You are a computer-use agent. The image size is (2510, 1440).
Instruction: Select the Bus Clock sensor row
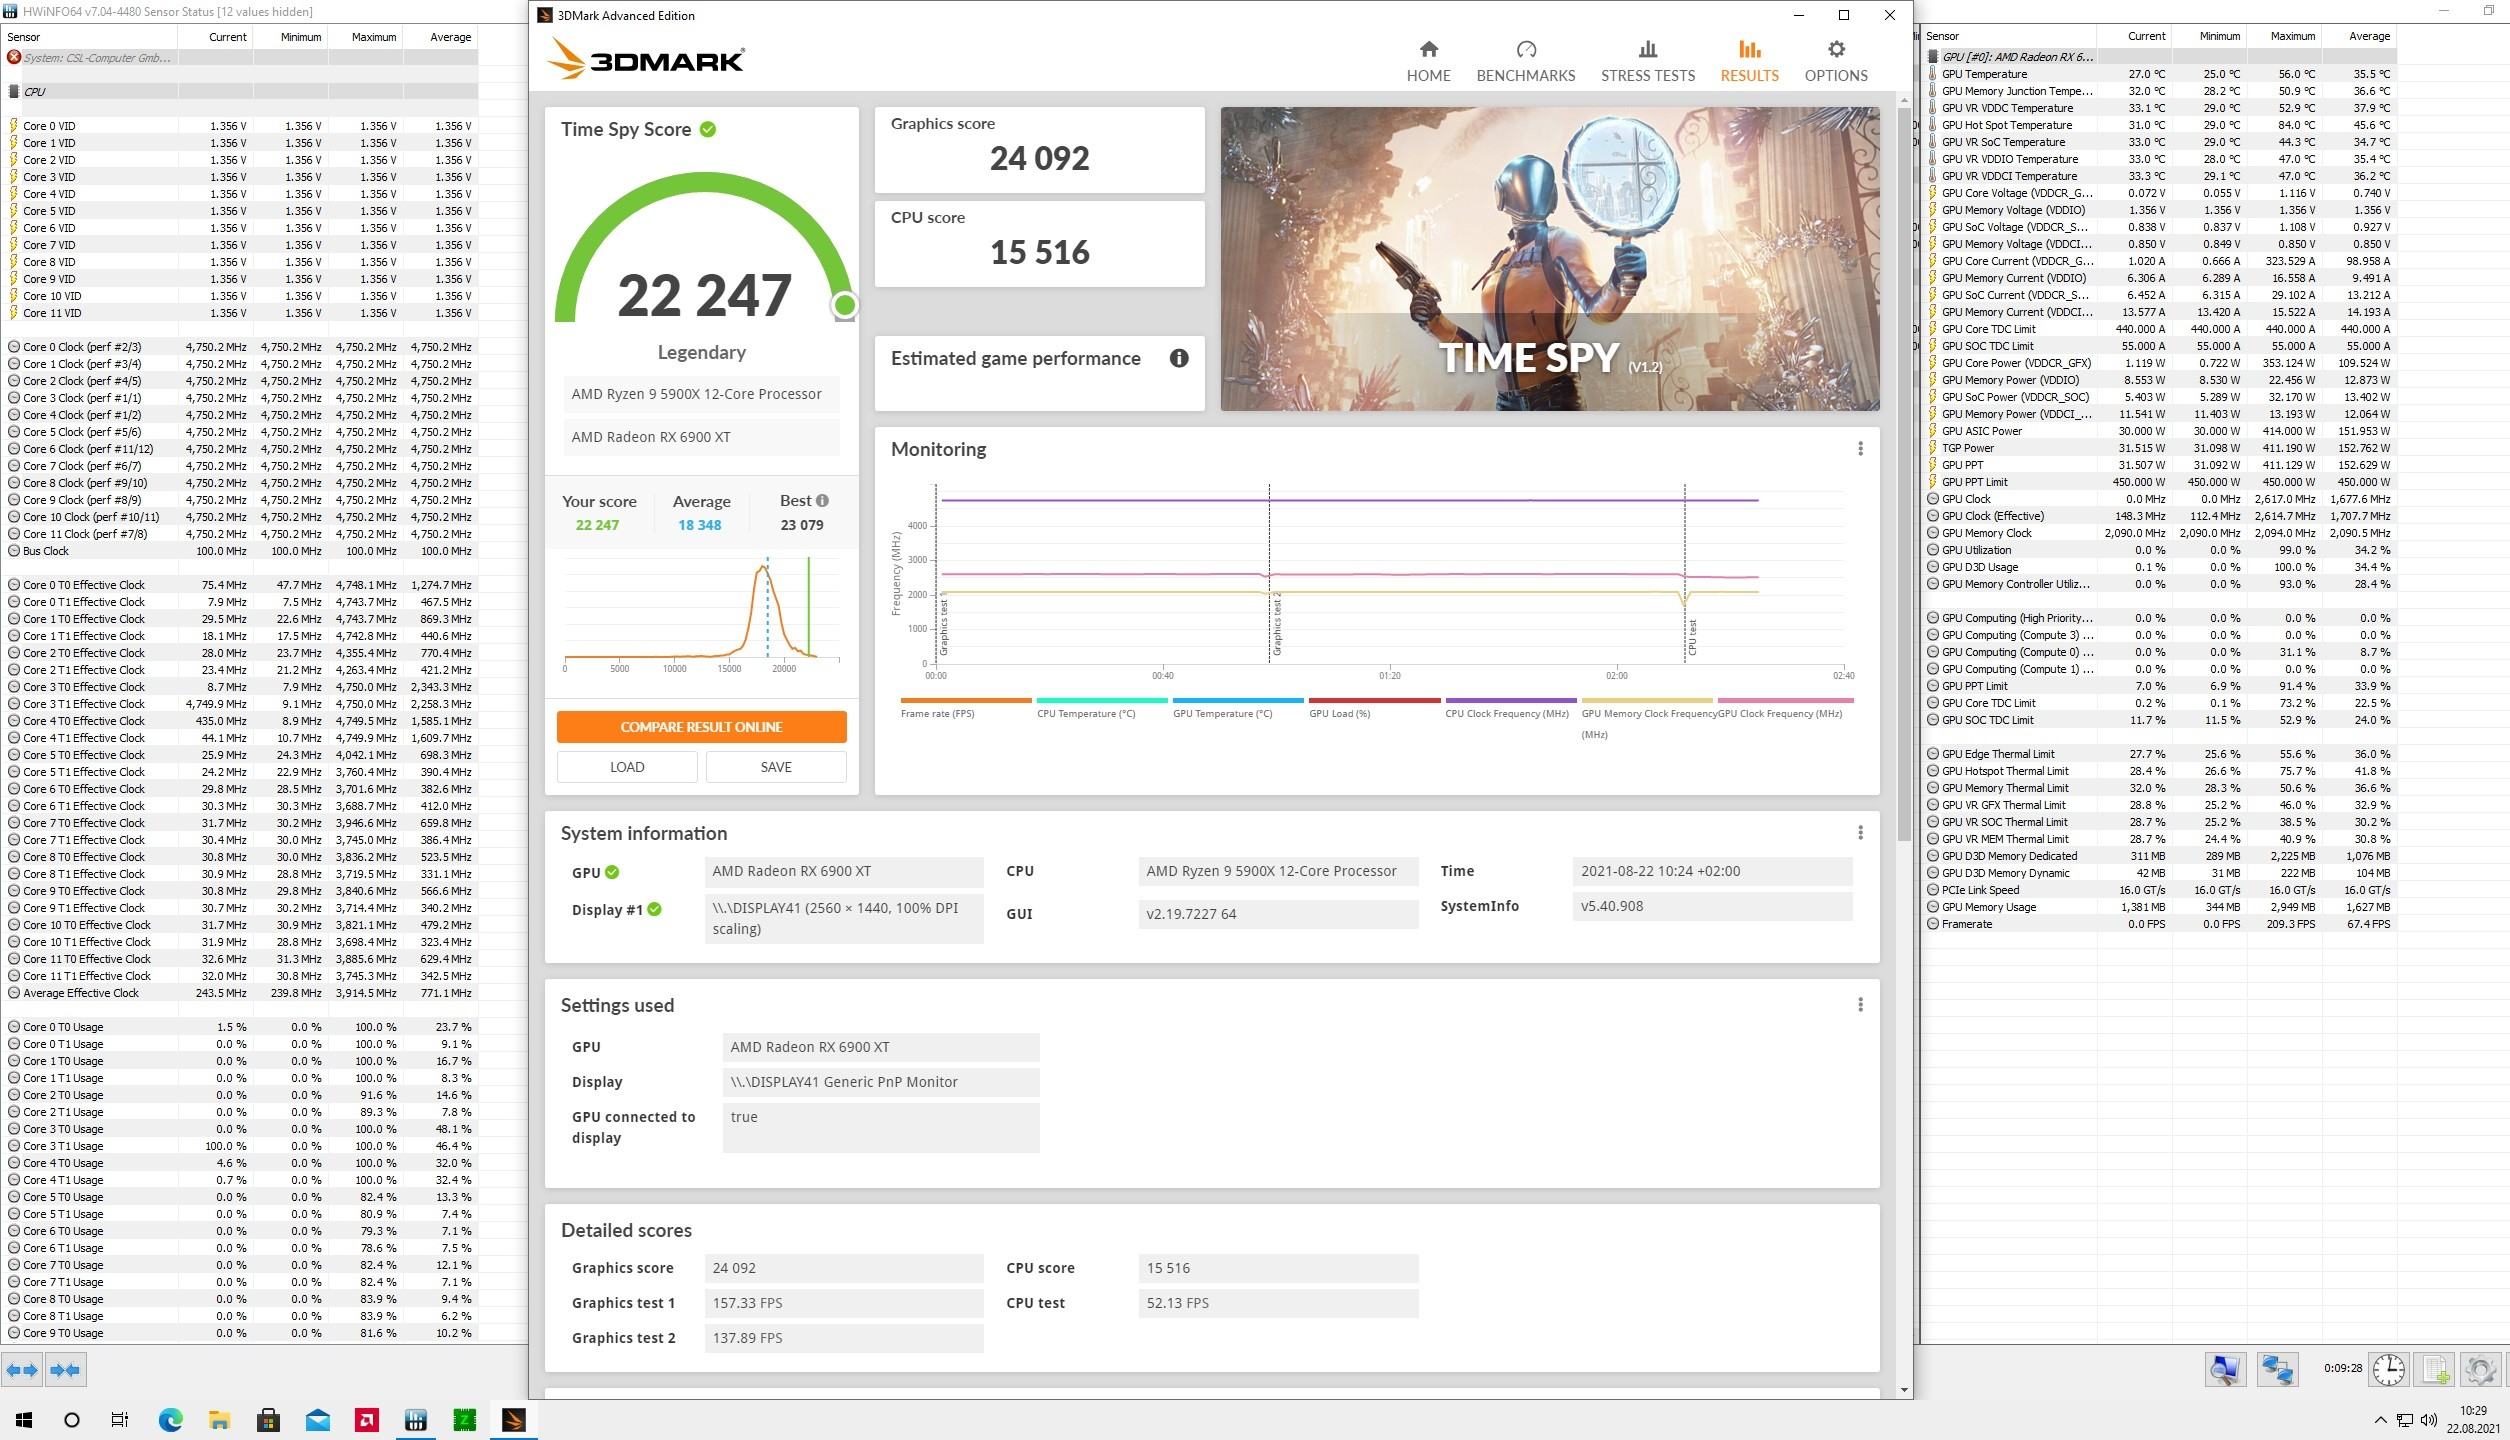point(240,551)
